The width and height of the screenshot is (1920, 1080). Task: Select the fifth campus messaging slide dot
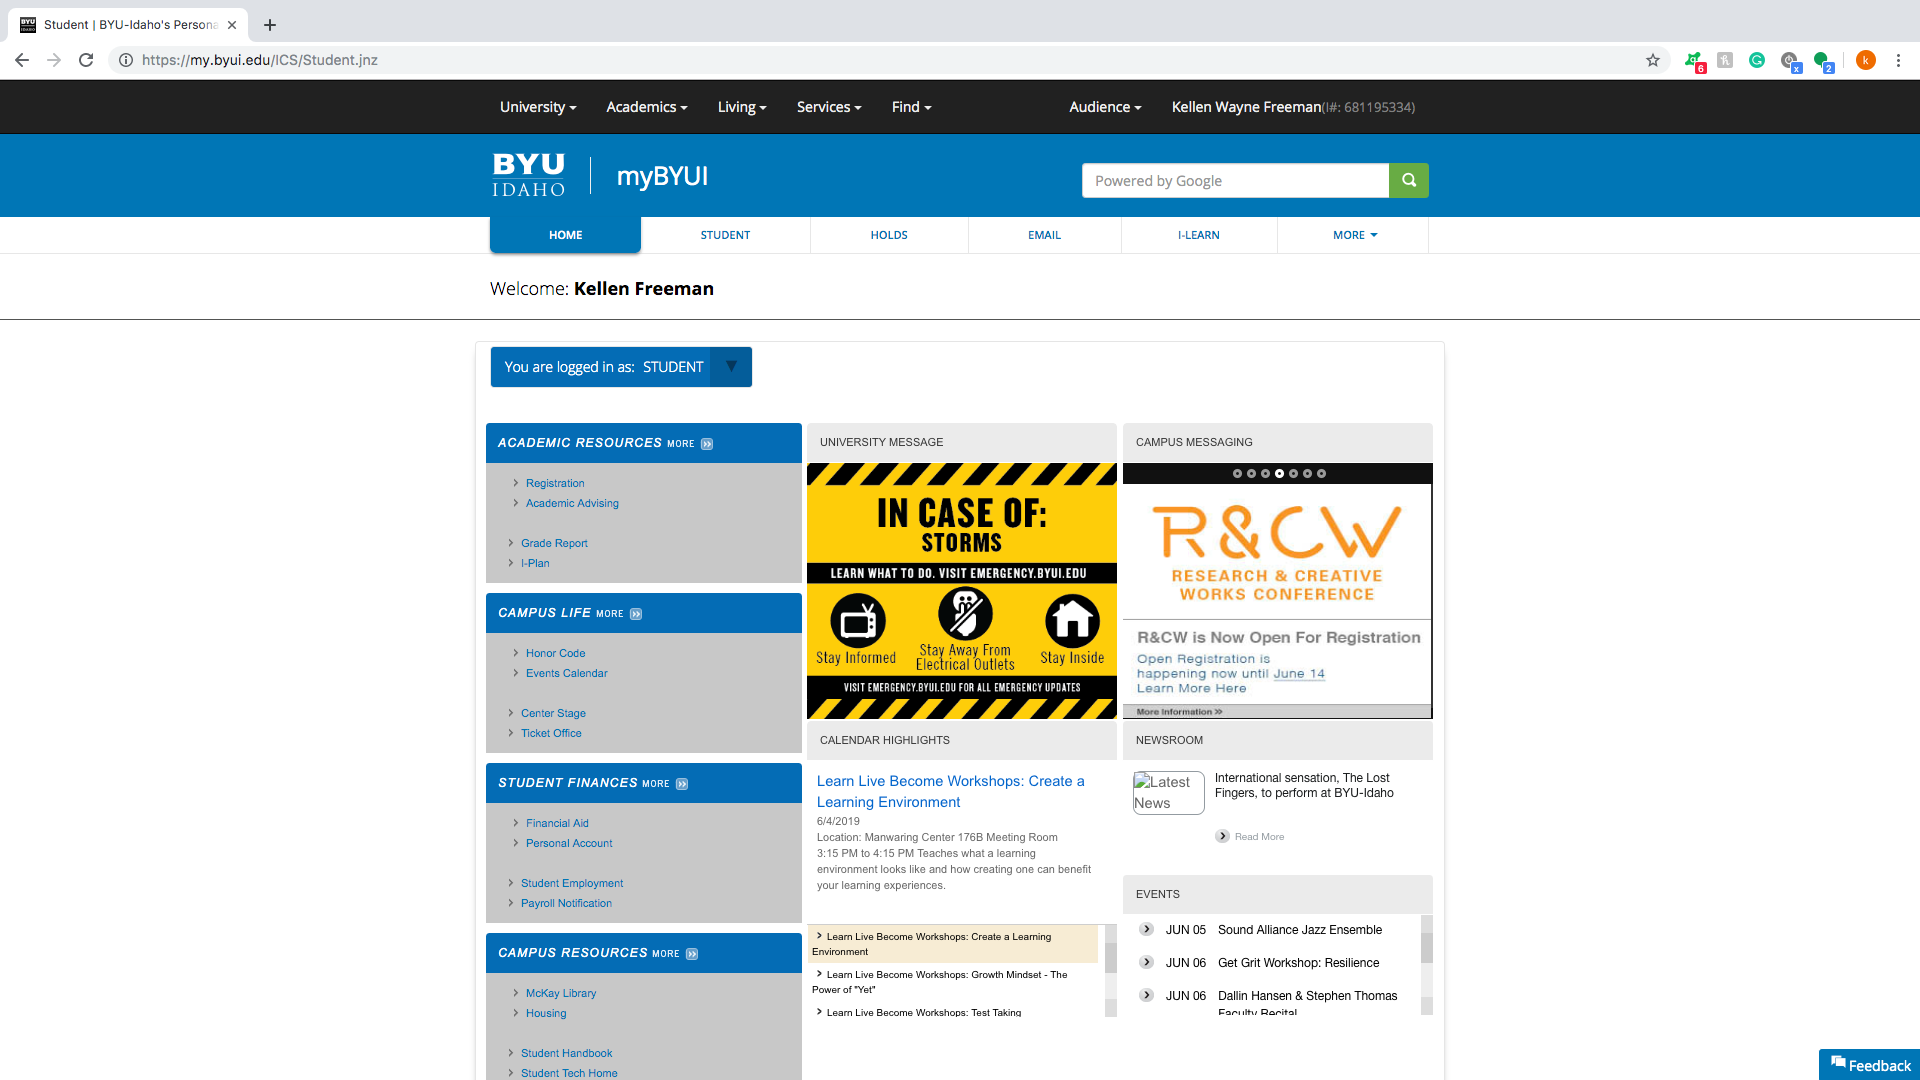(1293, 473)
